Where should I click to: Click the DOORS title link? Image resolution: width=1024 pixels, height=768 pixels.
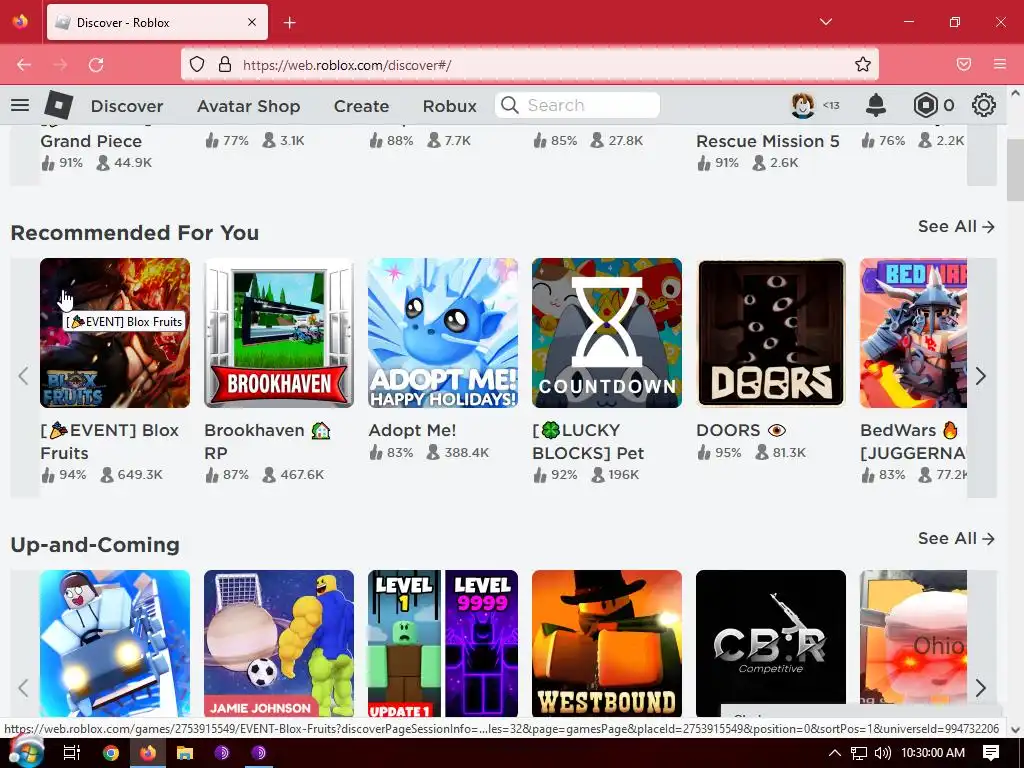click(741, 430)
